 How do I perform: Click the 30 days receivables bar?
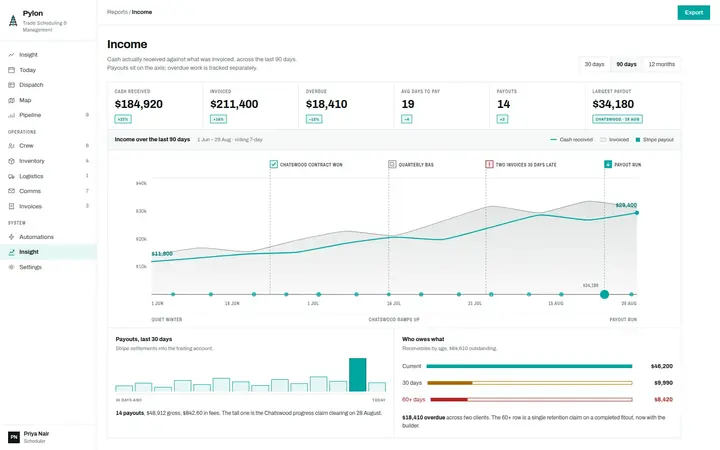tap(529, 382)
